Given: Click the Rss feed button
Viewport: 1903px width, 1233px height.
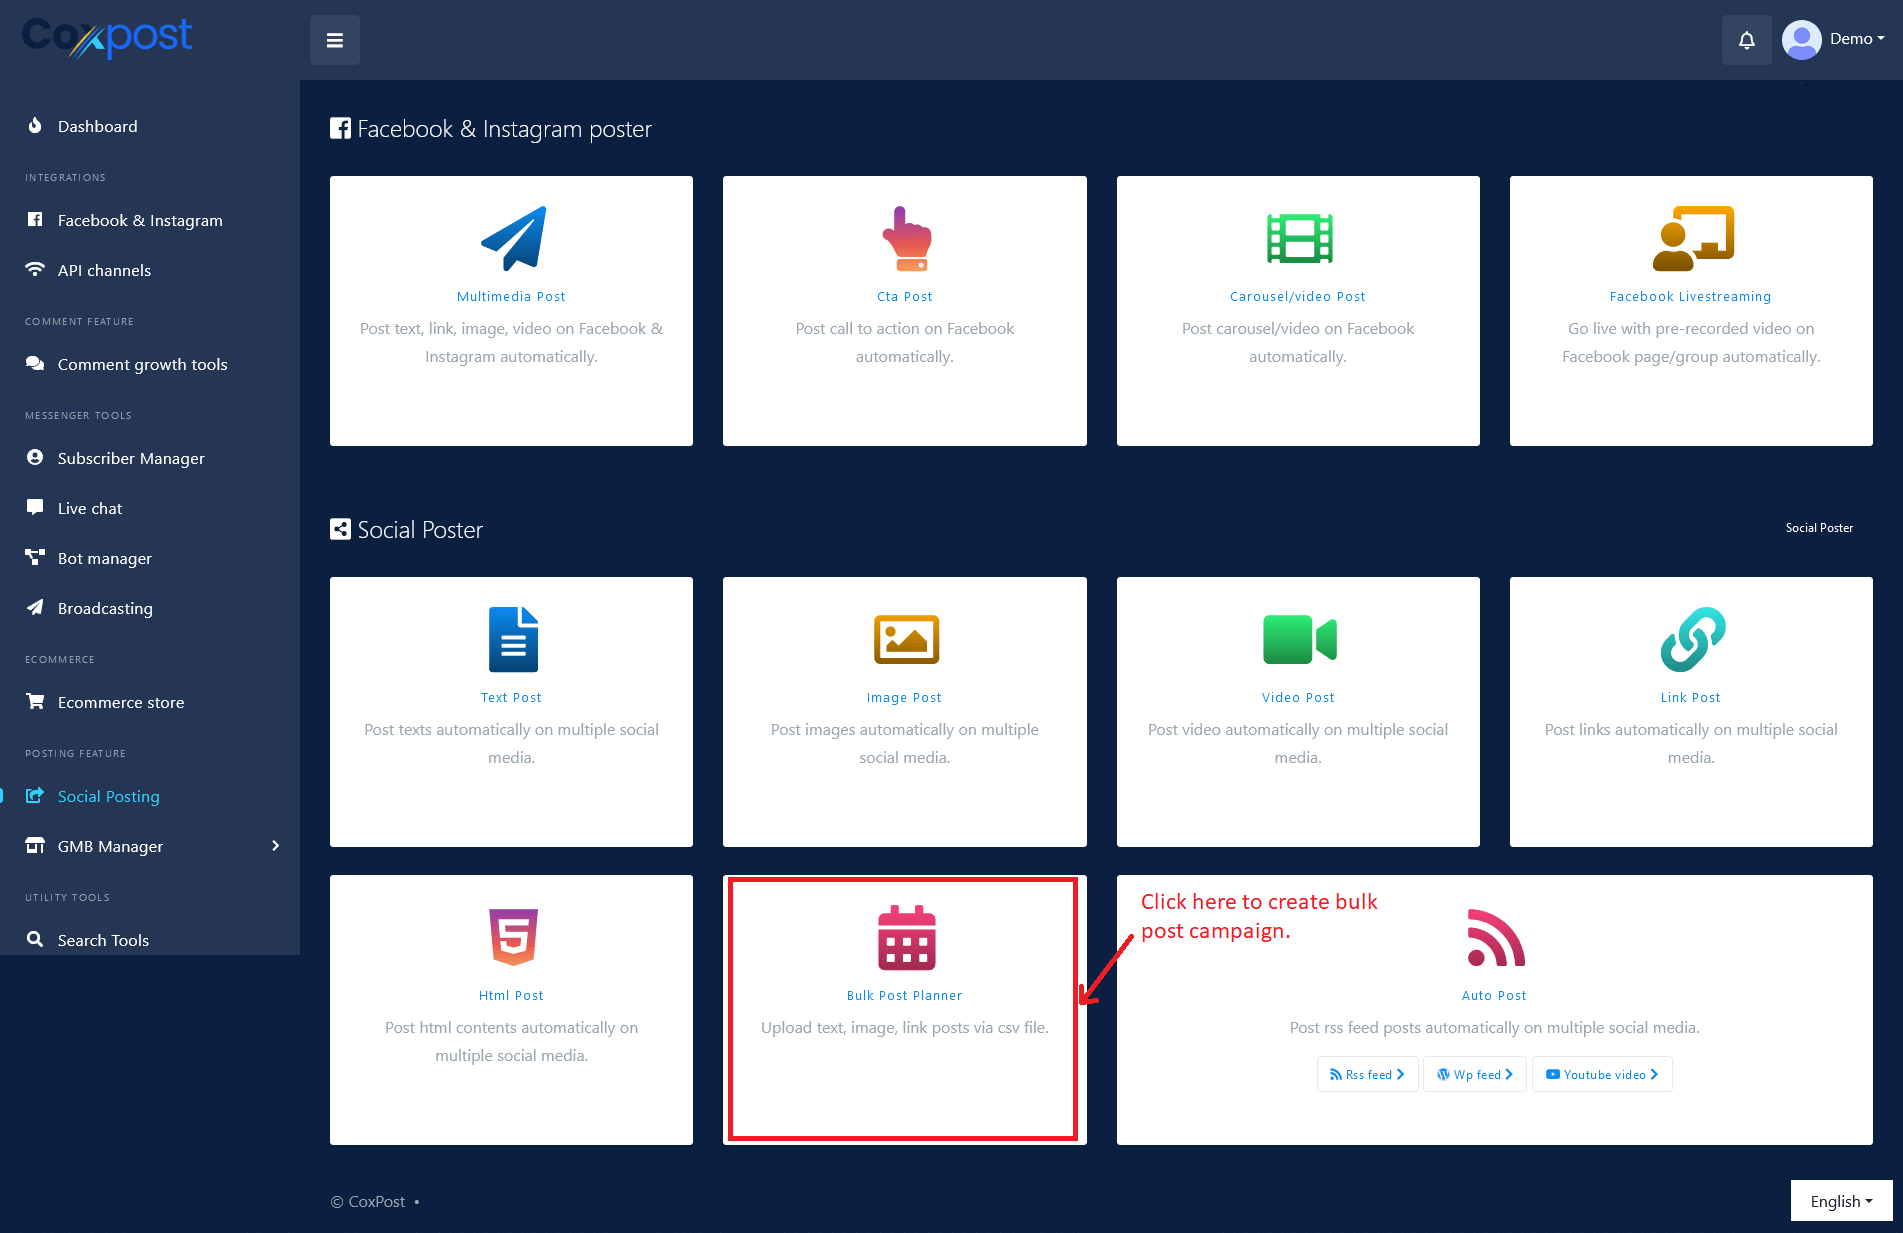Looking at the screenshot, I should 1367,1074.
